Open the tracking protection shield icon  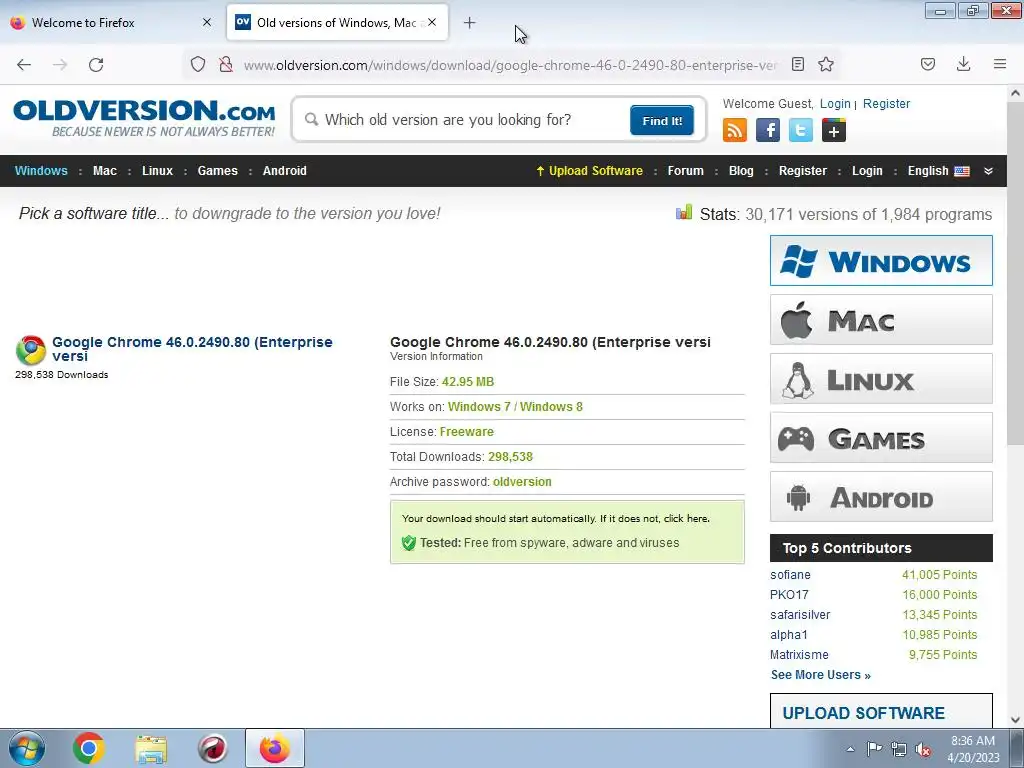(x=198, y=65)
